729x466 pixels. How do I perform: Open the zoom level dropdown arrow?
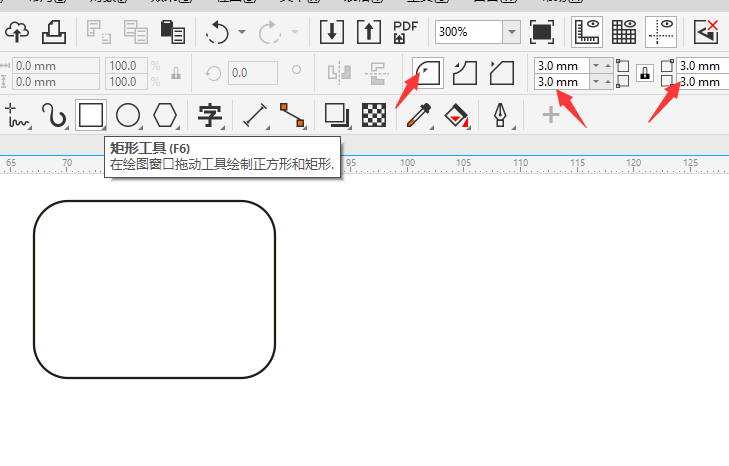[x=511, y=32]
